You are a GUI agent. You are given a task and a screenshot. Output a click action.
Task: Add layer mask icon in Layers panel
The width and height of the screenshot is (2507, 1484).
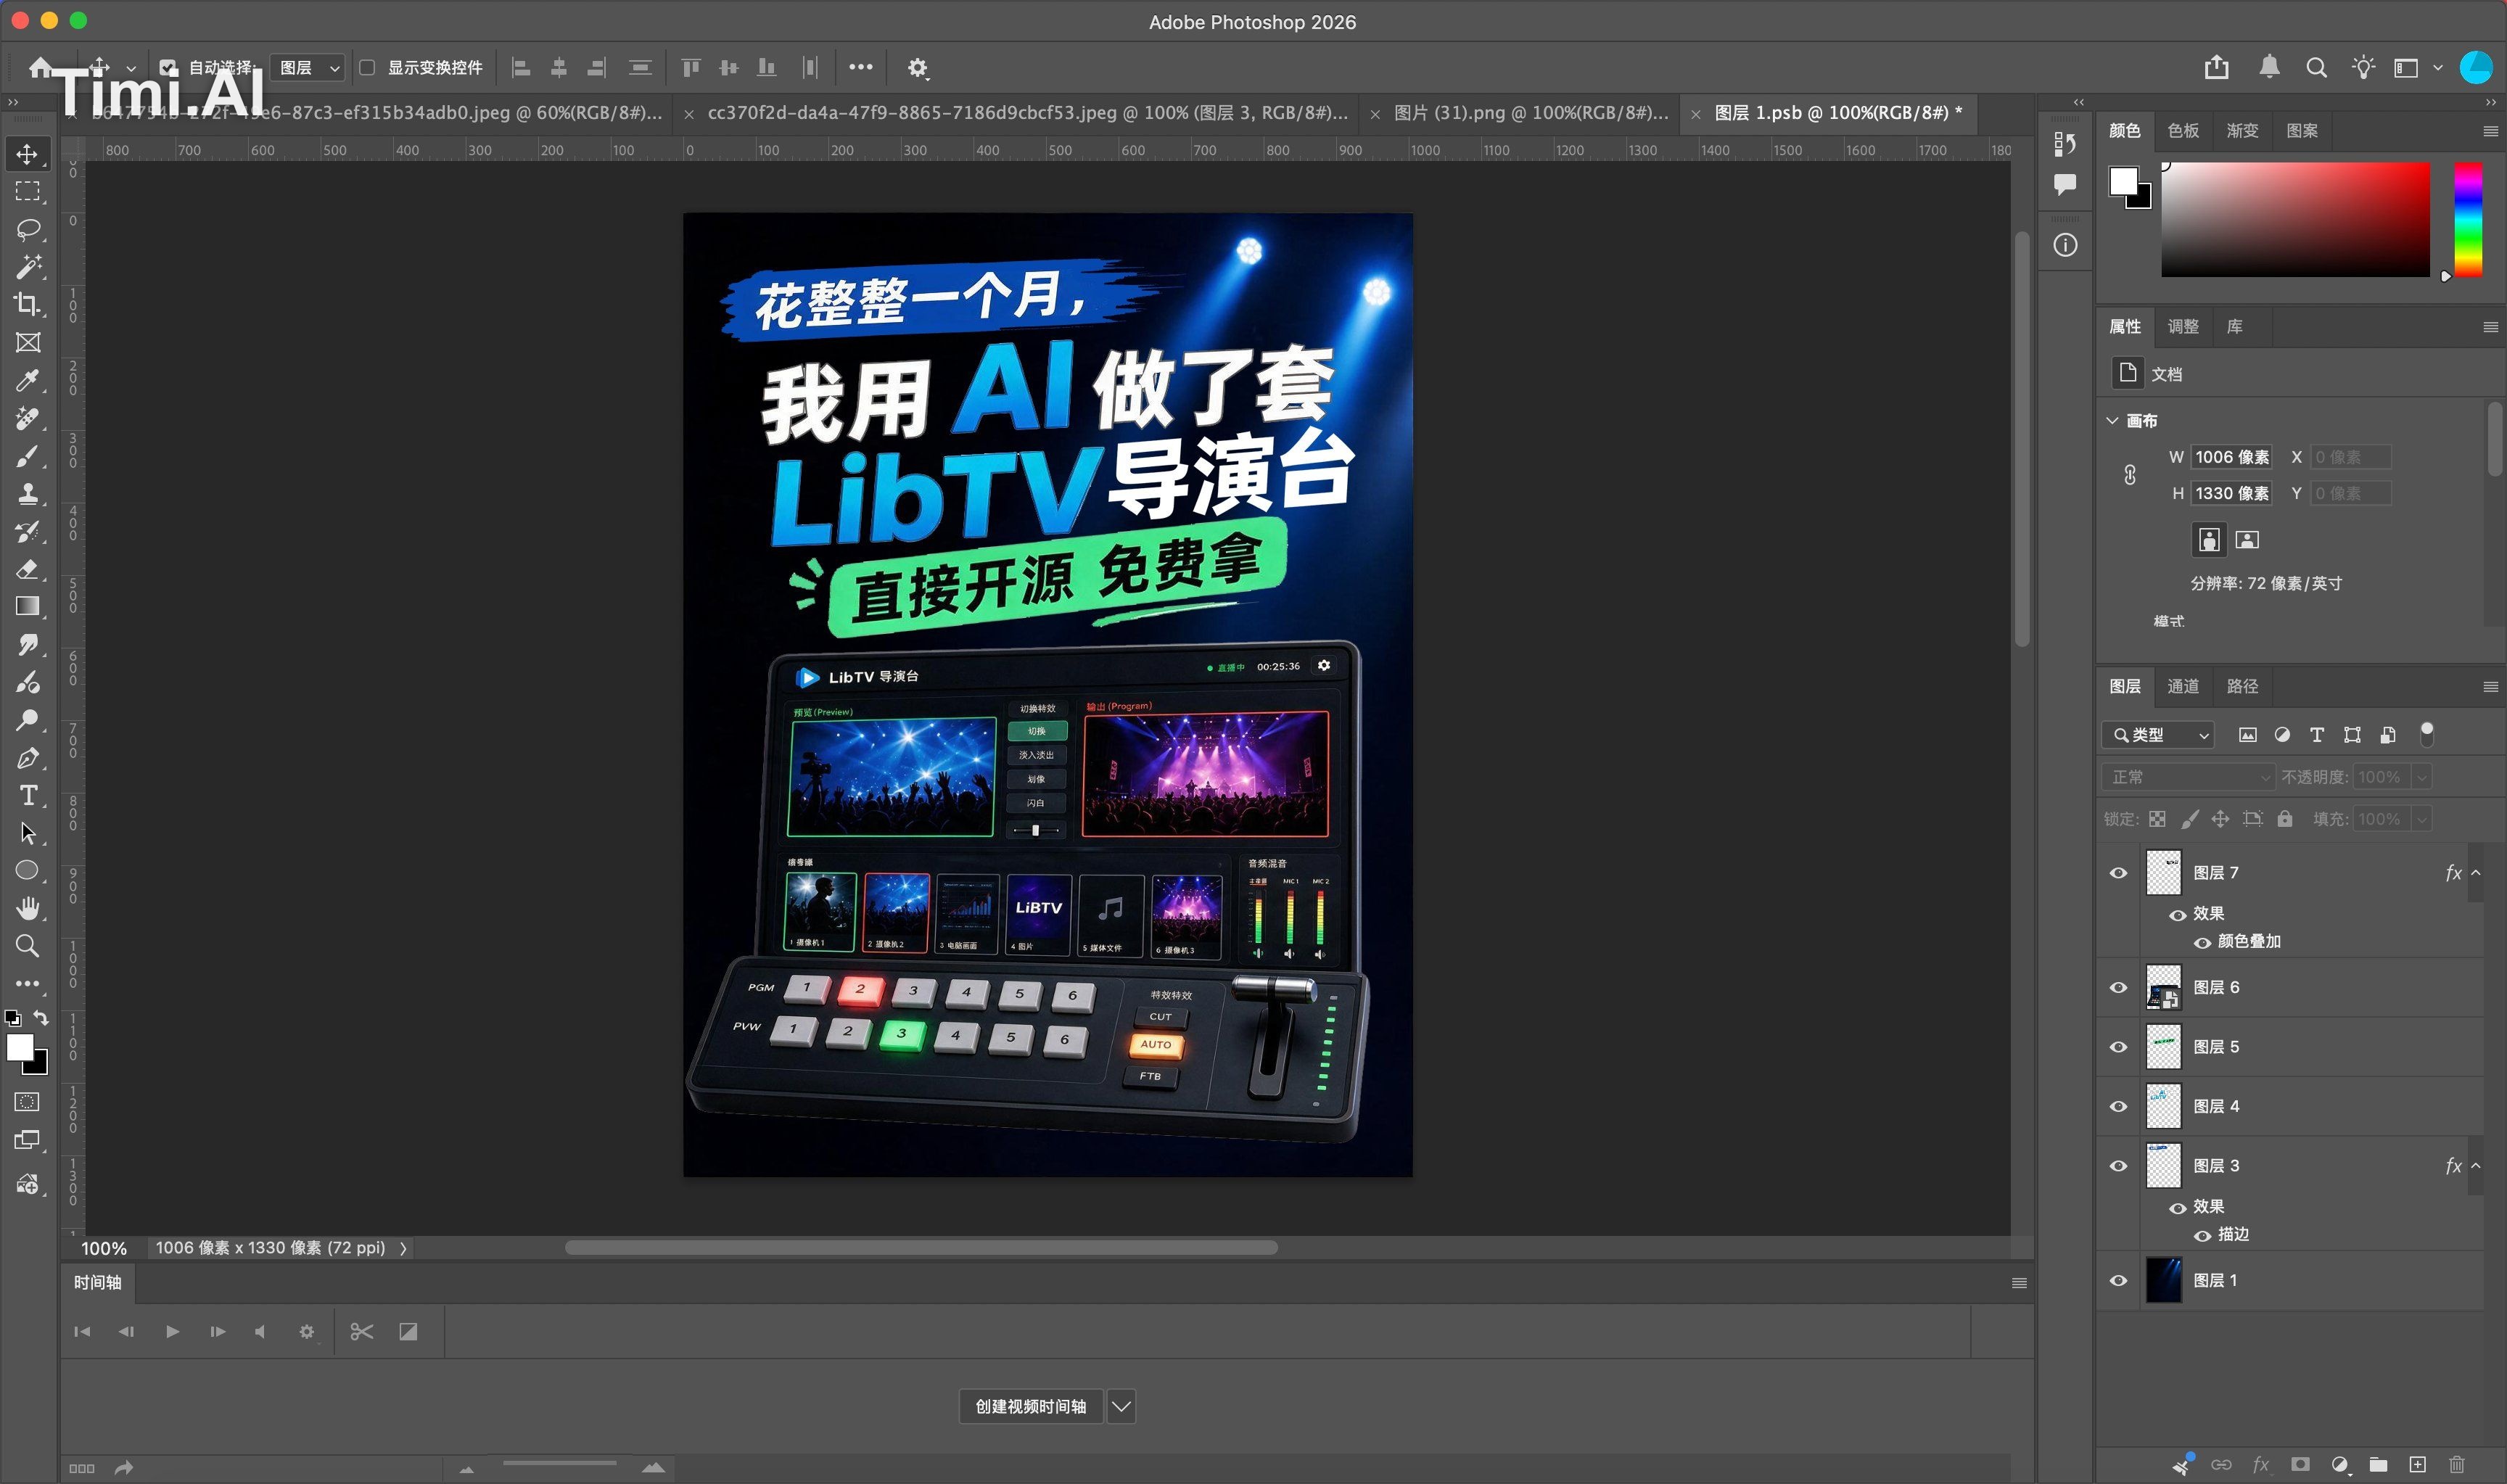(x=2300, y=1465)
